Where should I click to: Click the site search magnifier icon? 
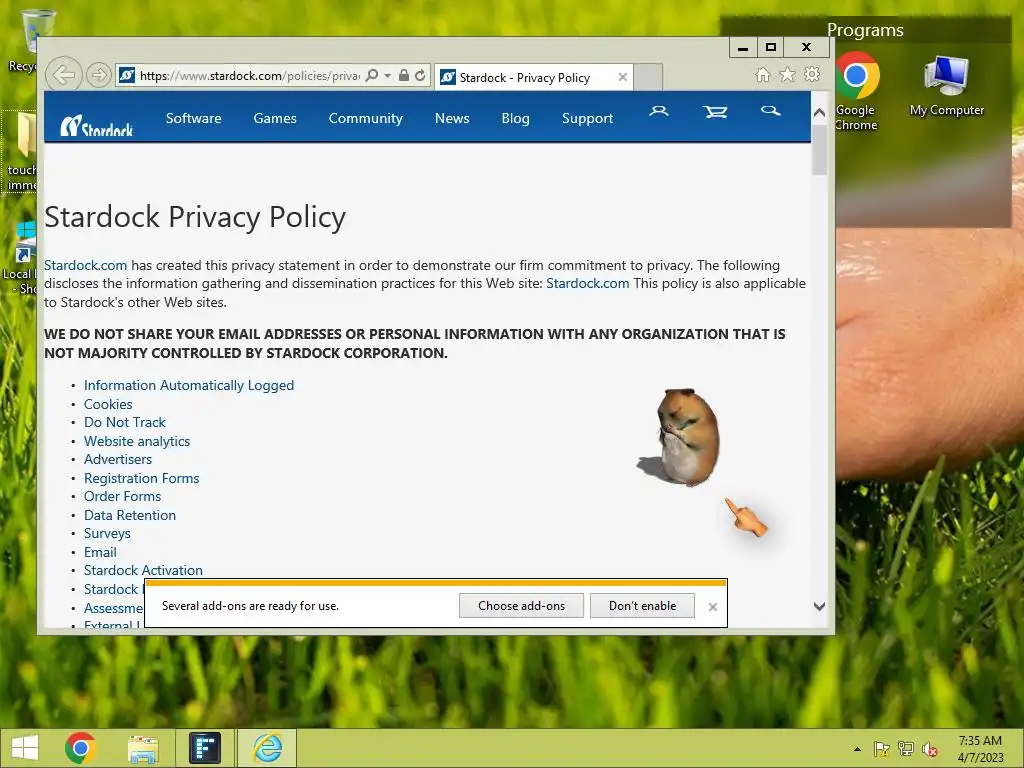point(771,110)
